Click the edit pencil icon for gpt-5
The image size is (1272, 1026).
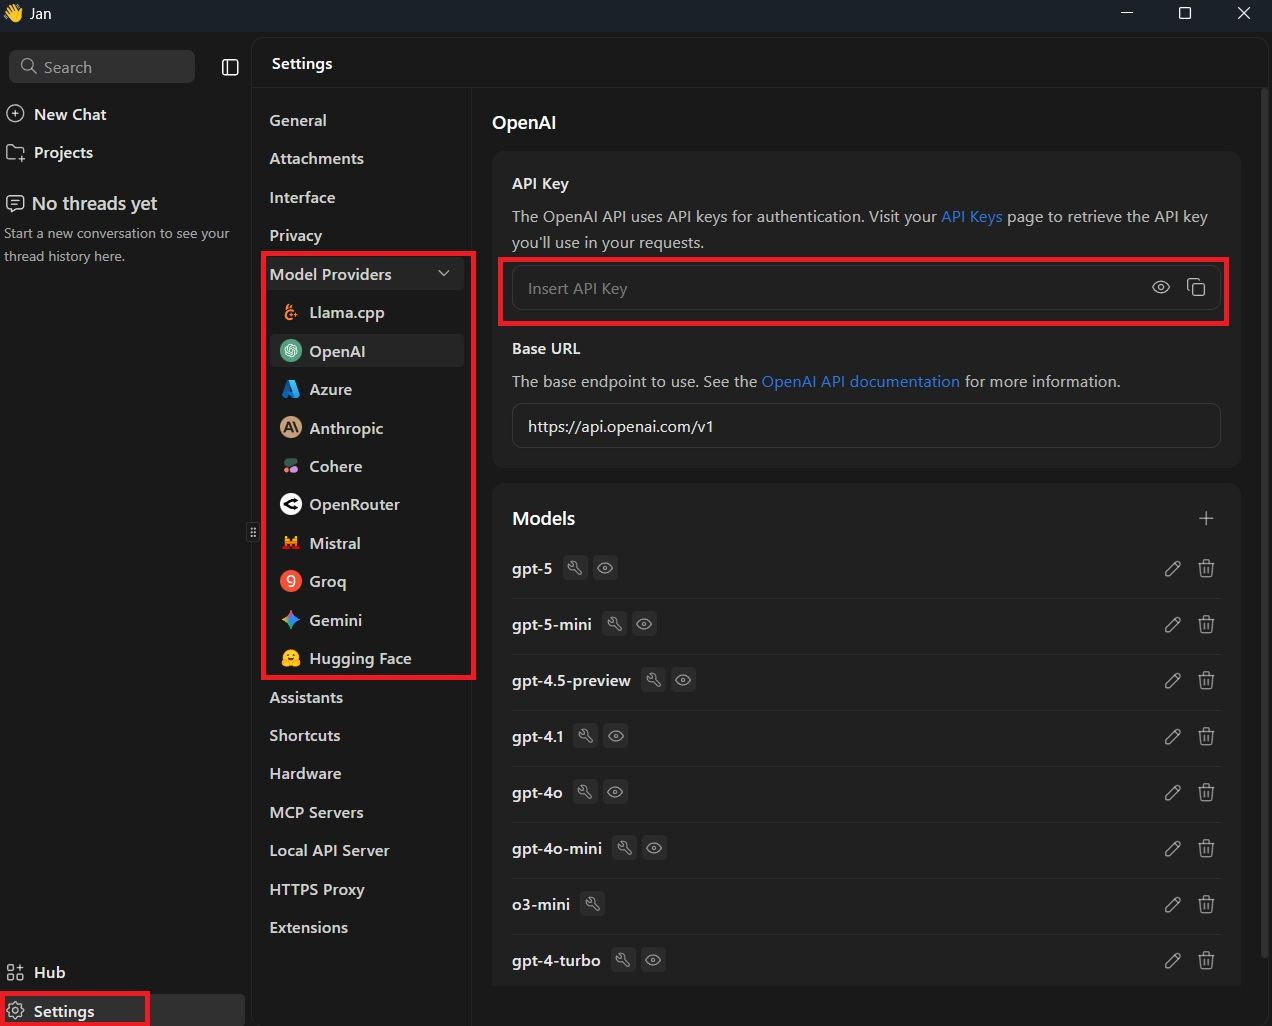pyautogui.click(x=1172, y=569)
